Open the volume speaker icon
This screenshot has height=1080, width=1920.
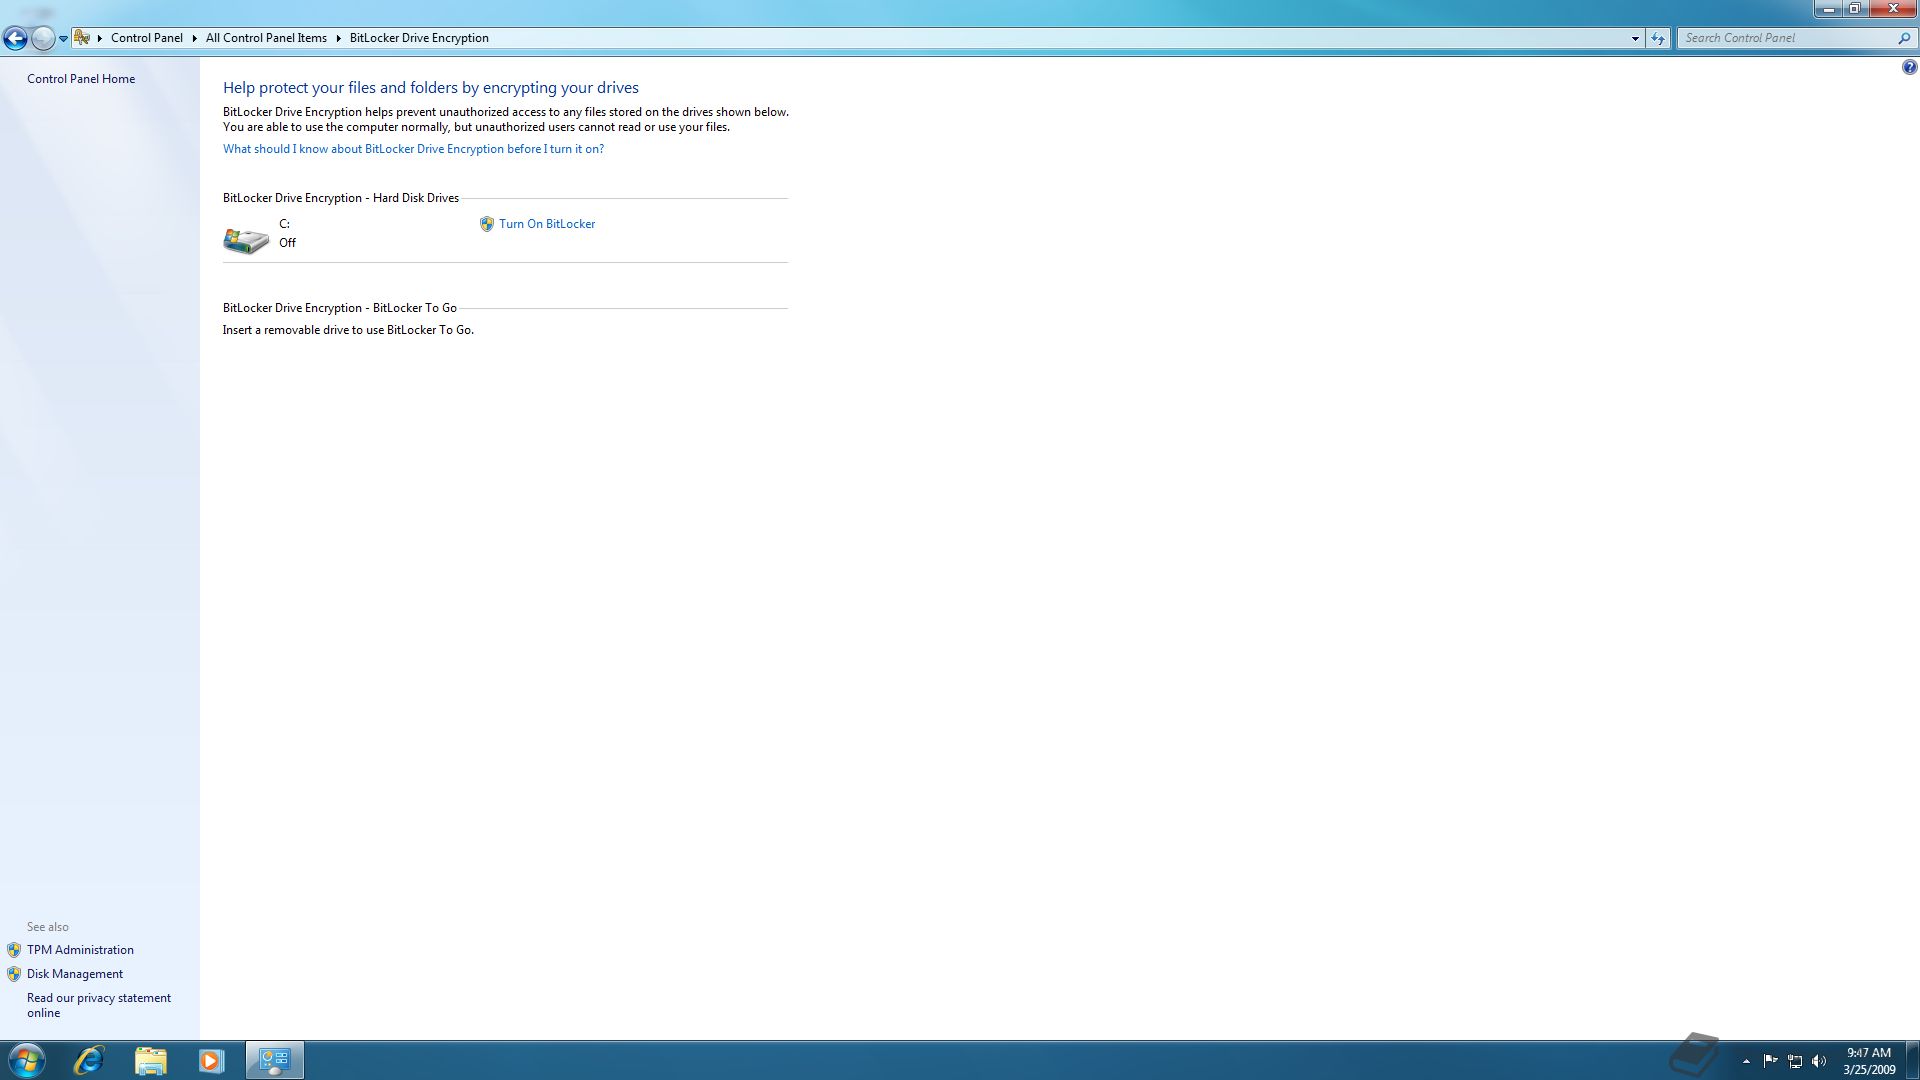pos(1819,1061)
